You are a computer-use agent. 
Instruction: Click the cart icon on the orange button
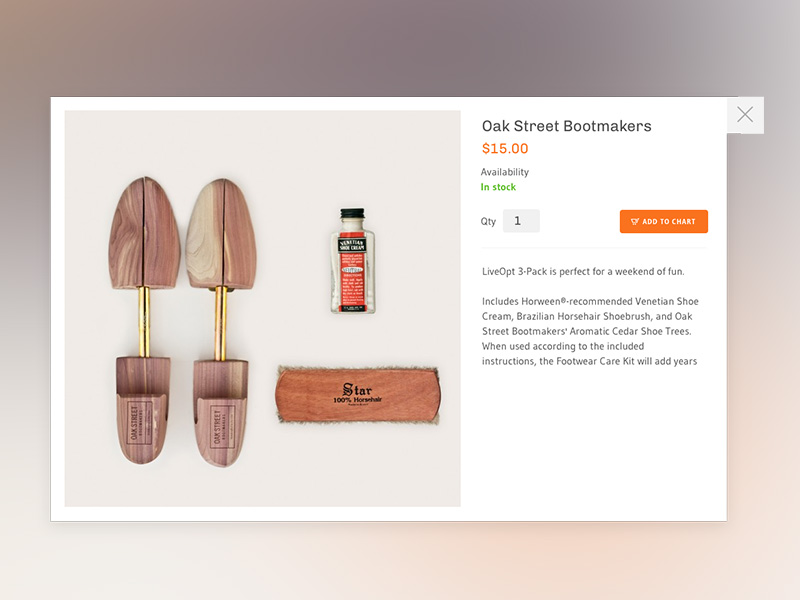tap(635, 221)
